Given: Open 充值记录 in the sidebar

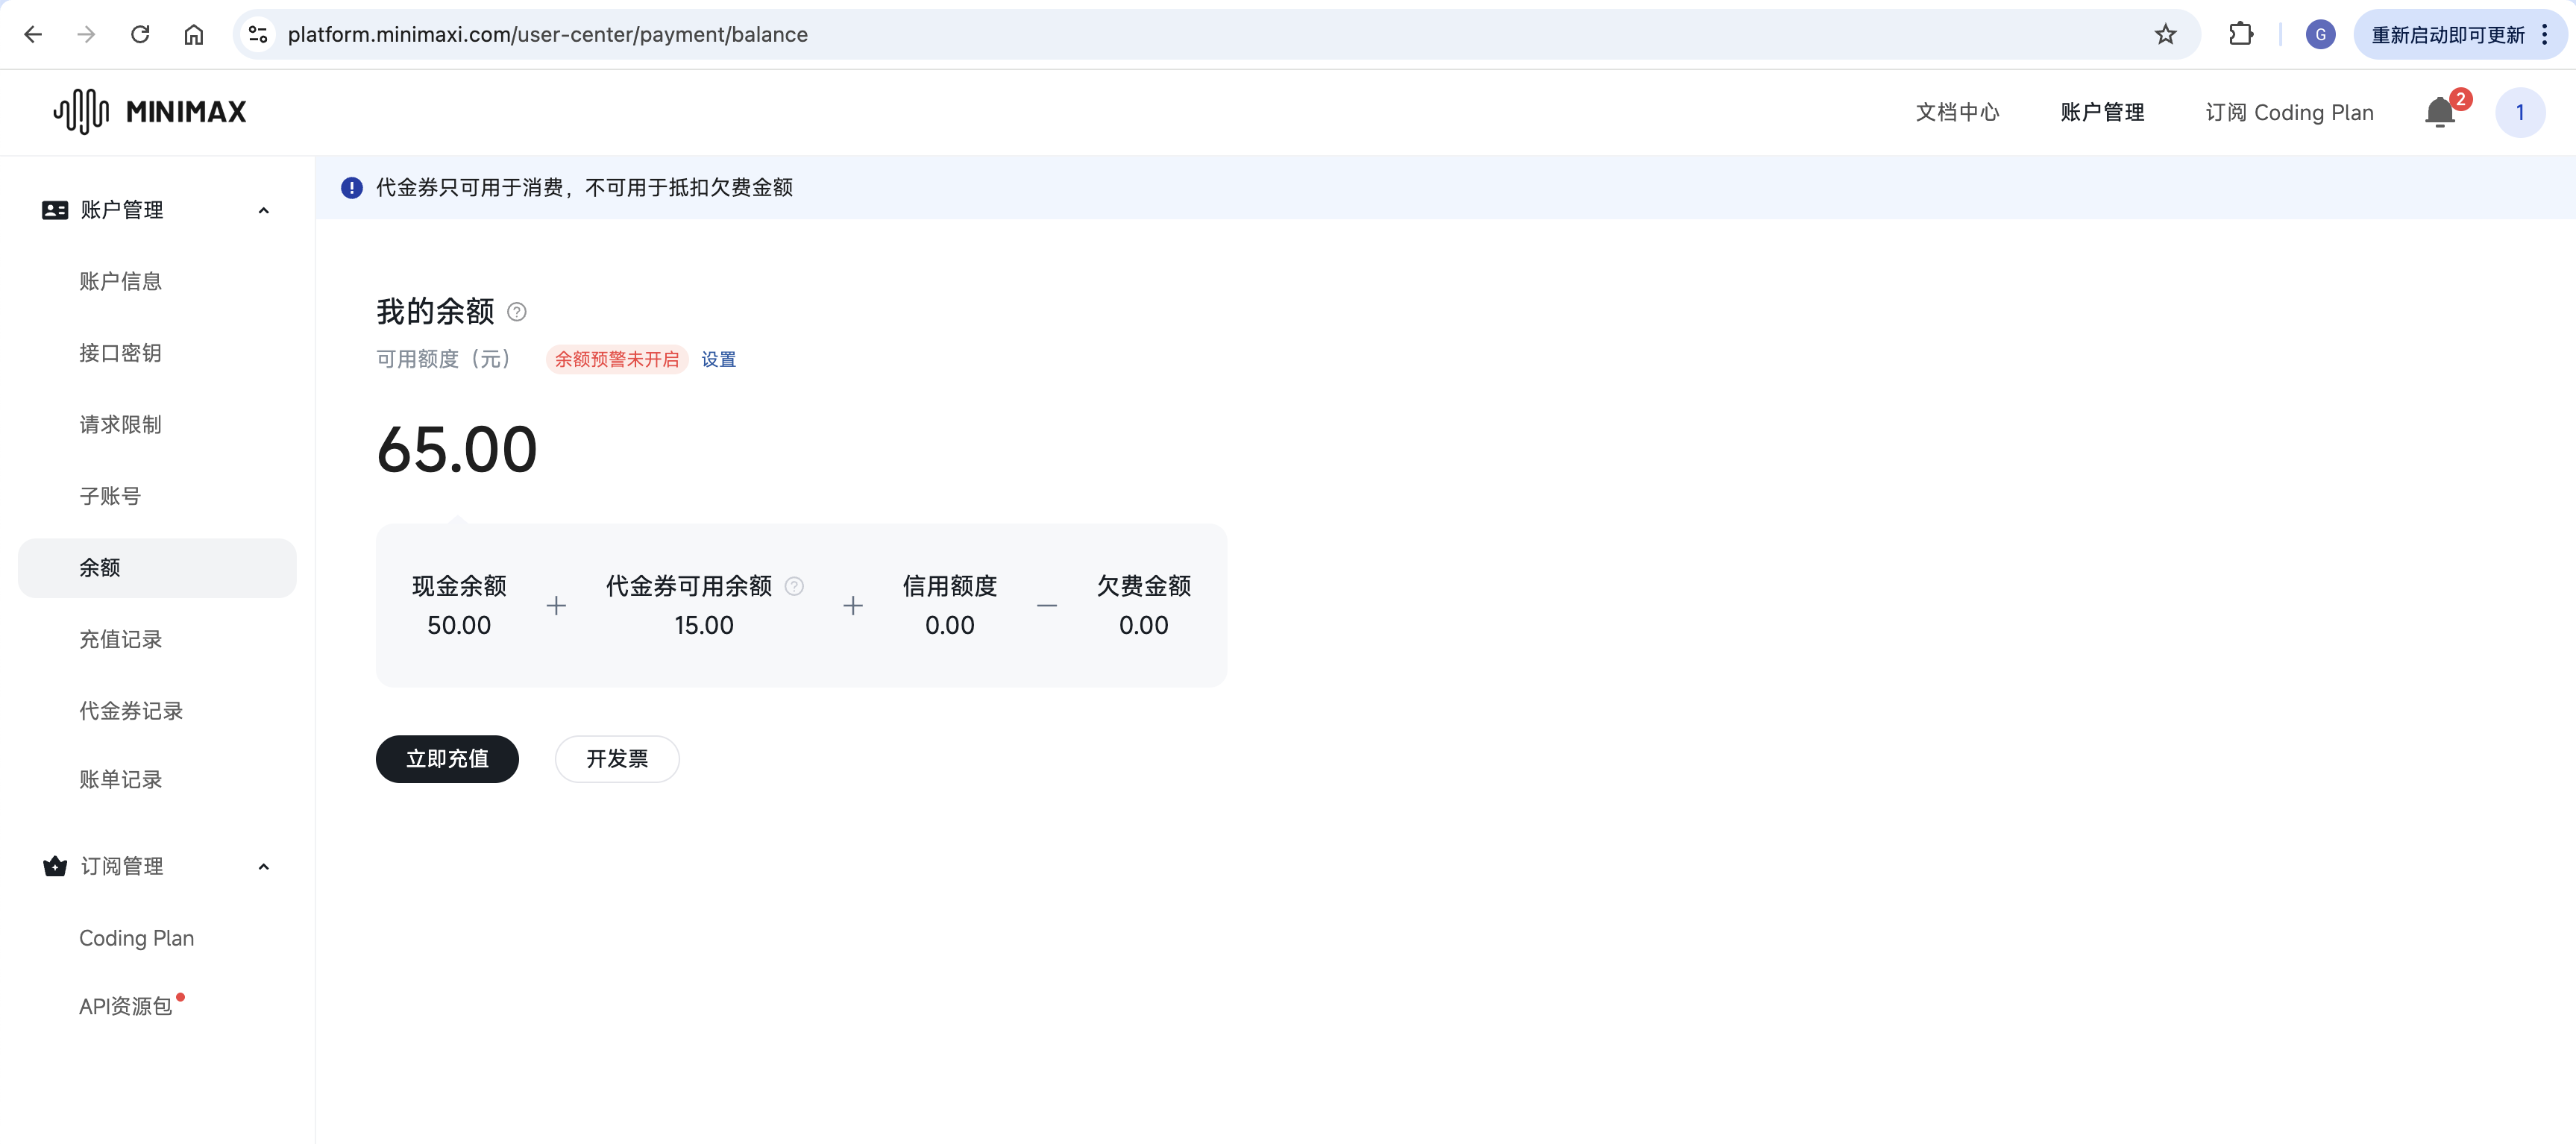Looking at the screenshot, I should coord(121,639).
